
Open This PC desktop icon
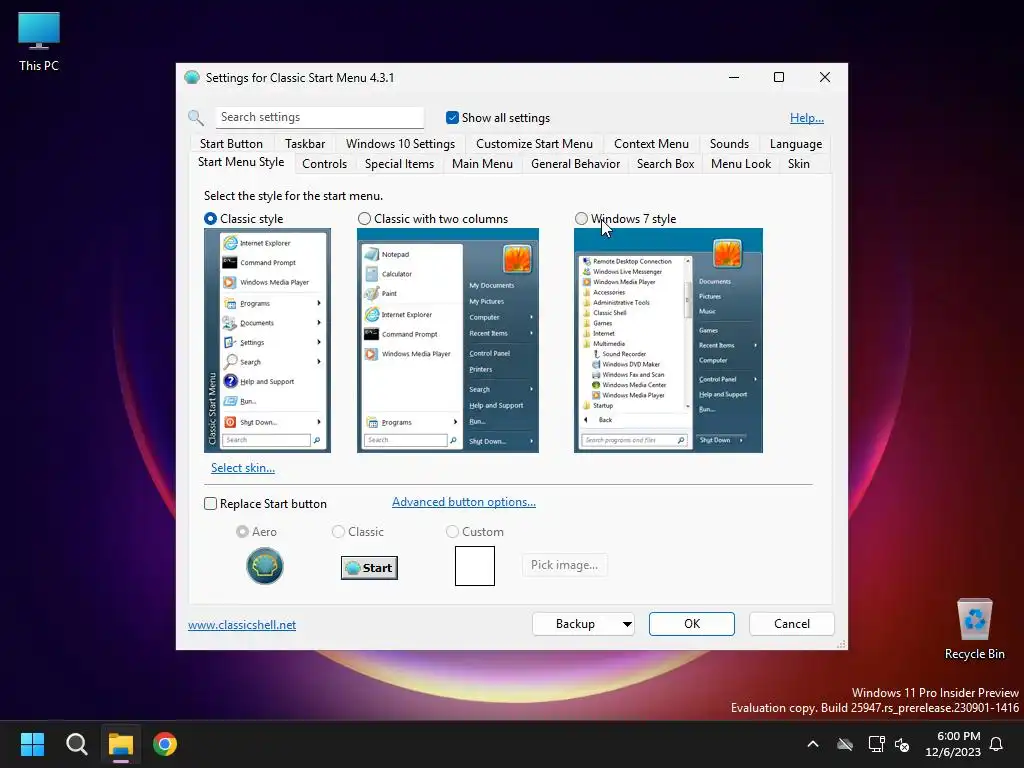pyautogui.click(x=39, y=41)
